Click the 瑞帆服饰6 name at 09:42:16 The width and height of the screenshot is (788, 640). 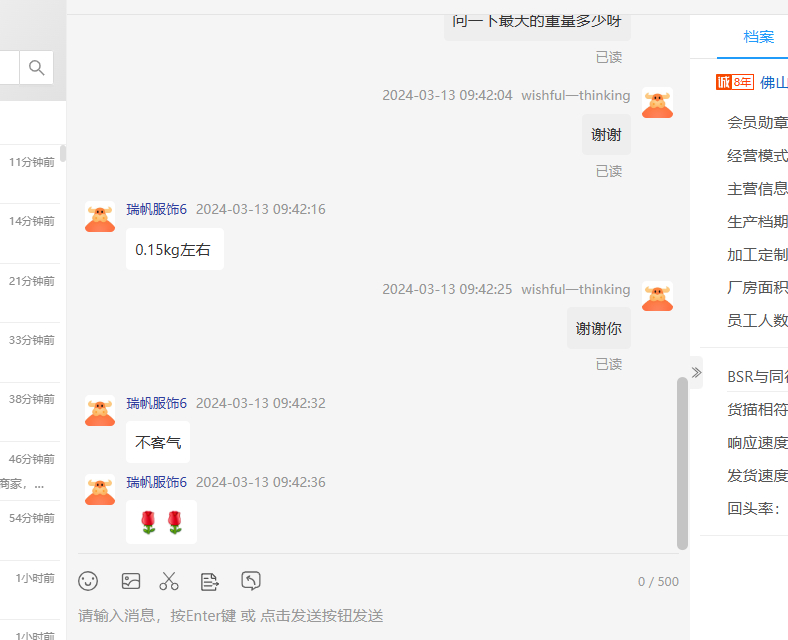[156, 209]
